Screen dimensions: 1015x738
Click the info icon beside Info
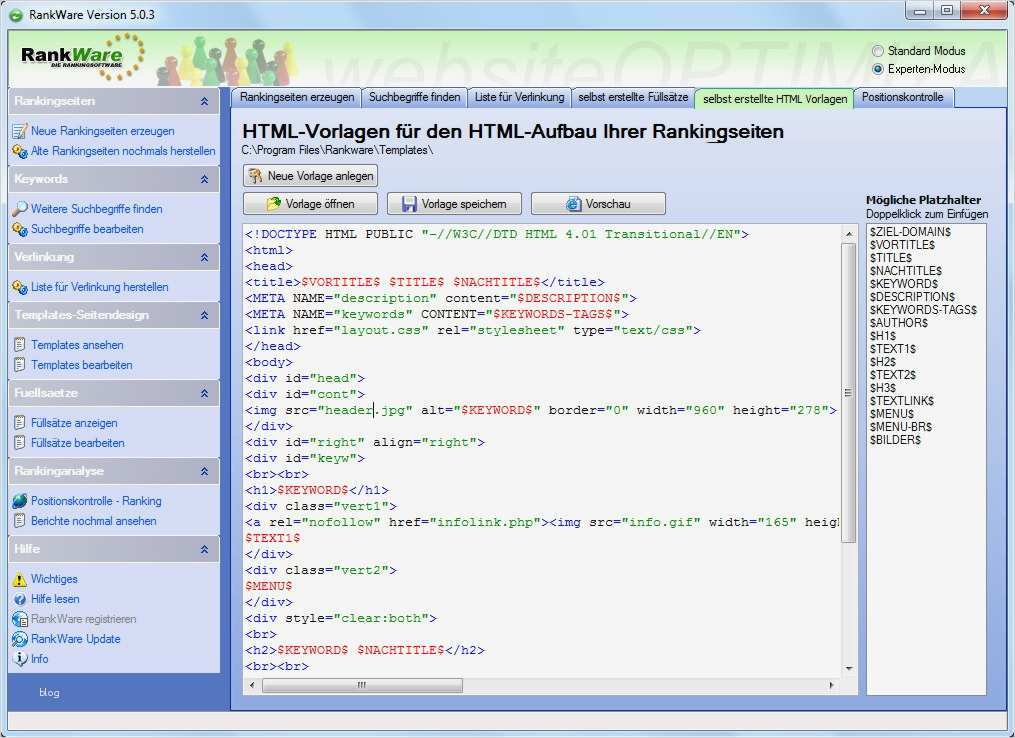click(x=19, y=659)
